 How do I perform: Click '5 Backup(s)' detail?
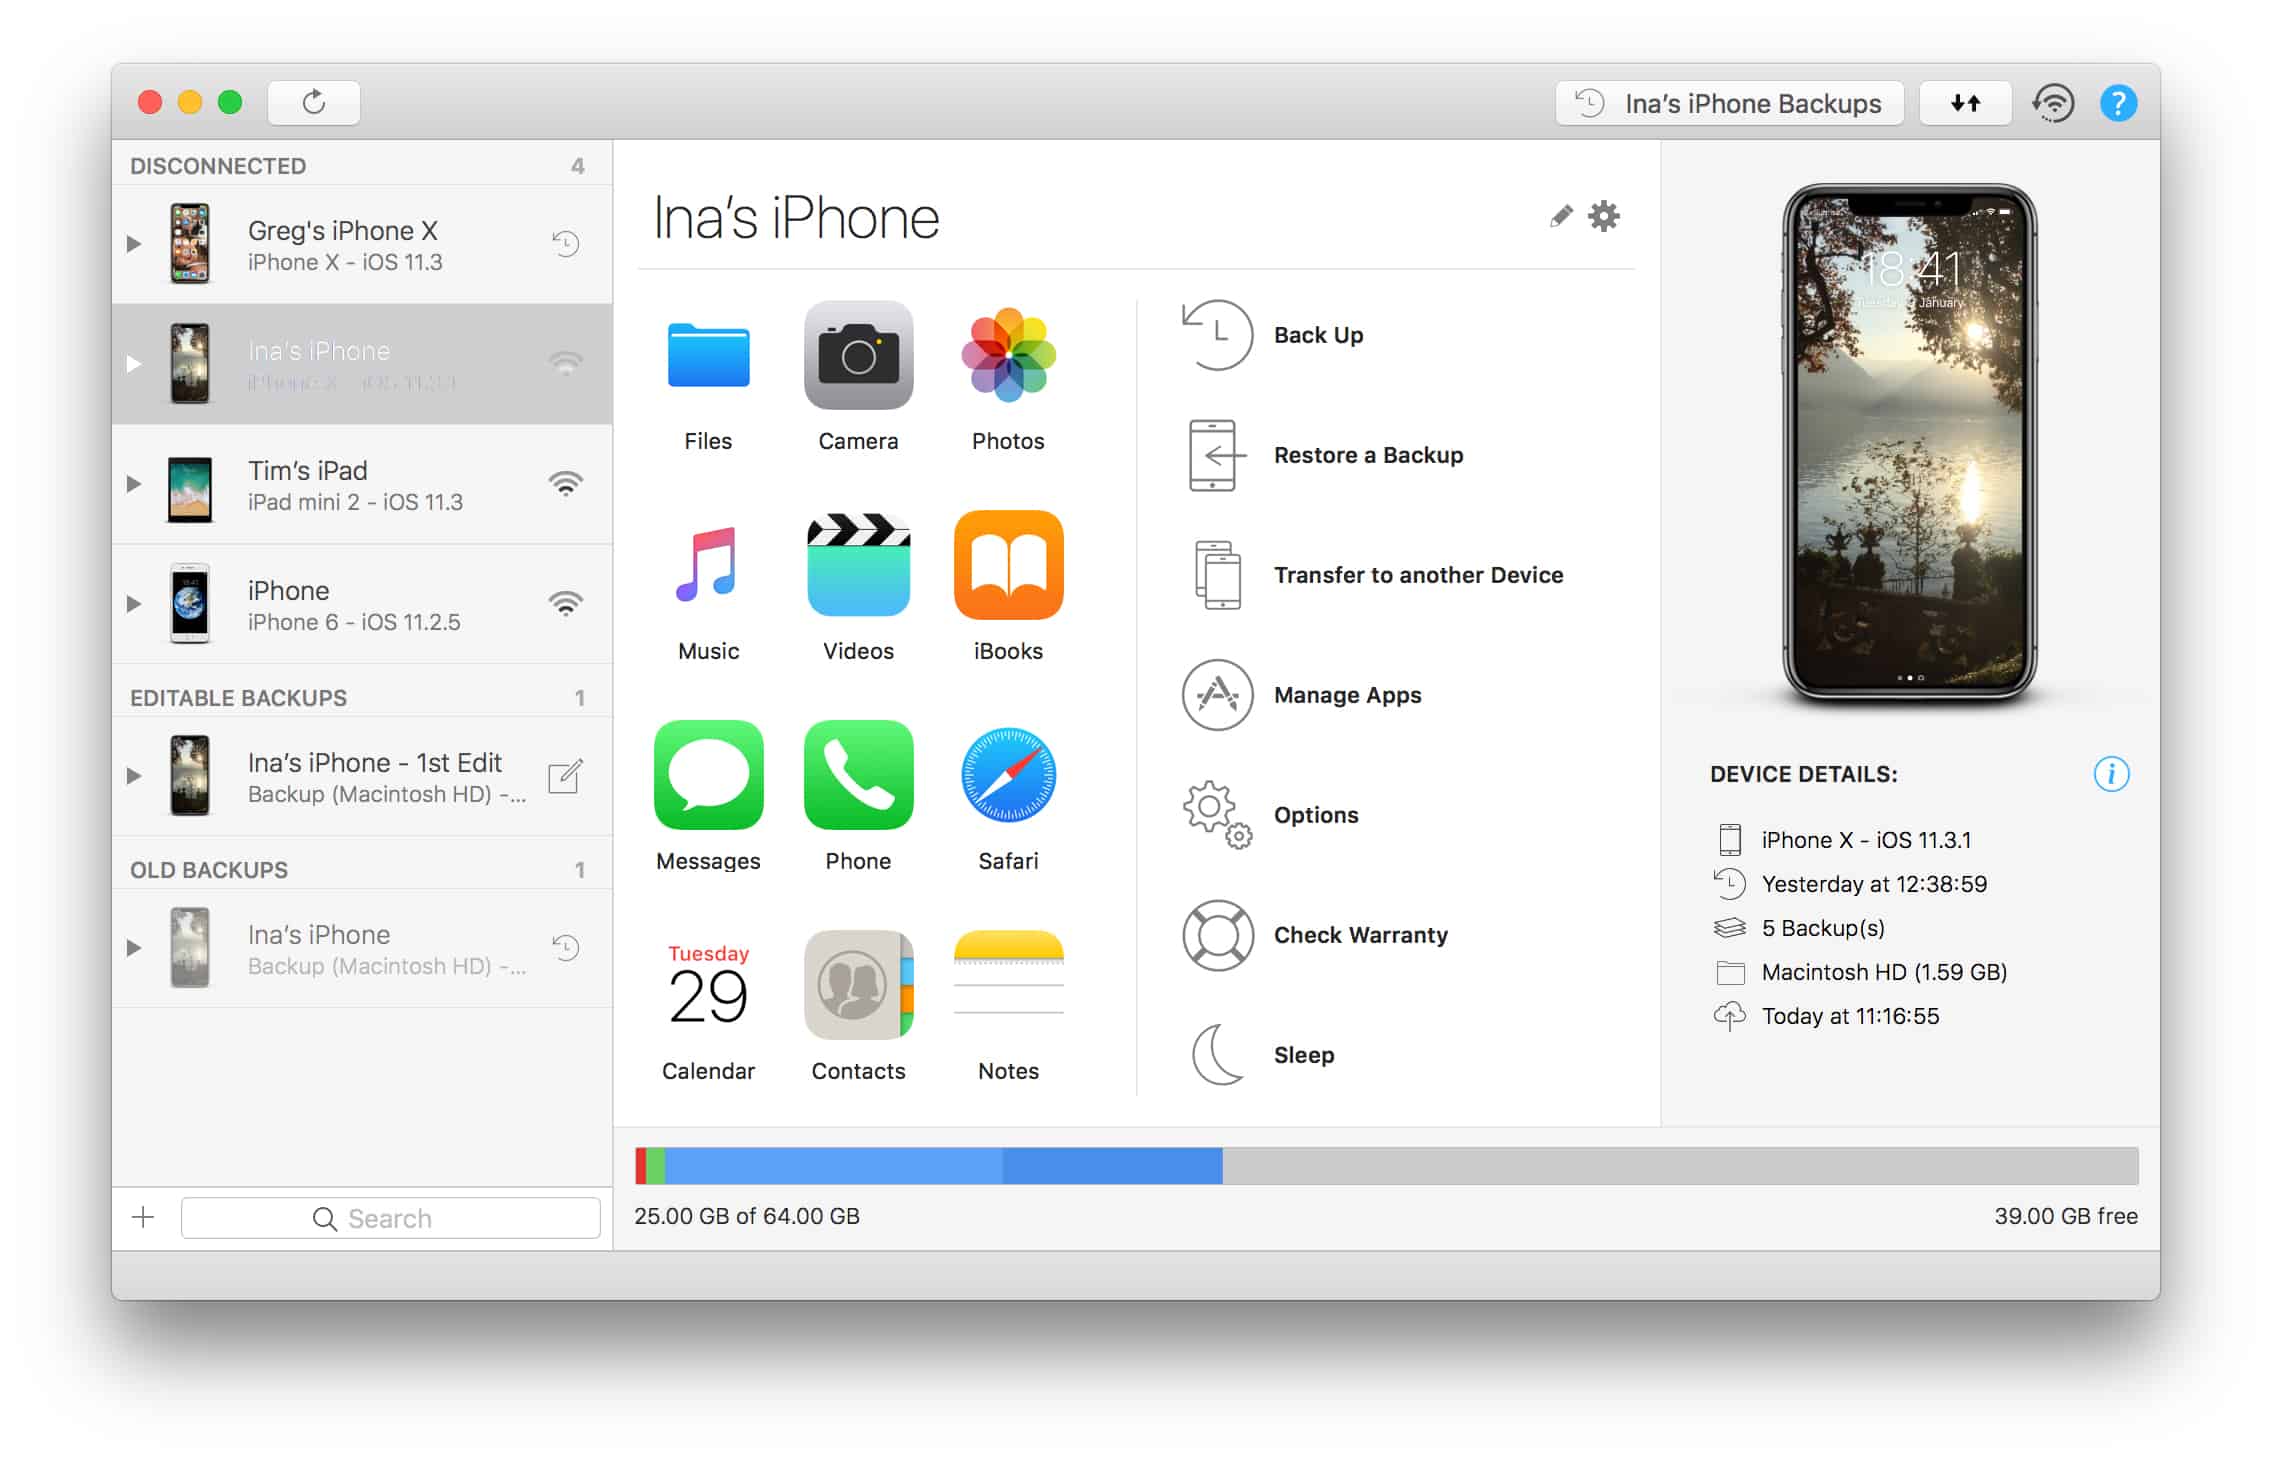pyautogui.click(x=1823, y=928)
